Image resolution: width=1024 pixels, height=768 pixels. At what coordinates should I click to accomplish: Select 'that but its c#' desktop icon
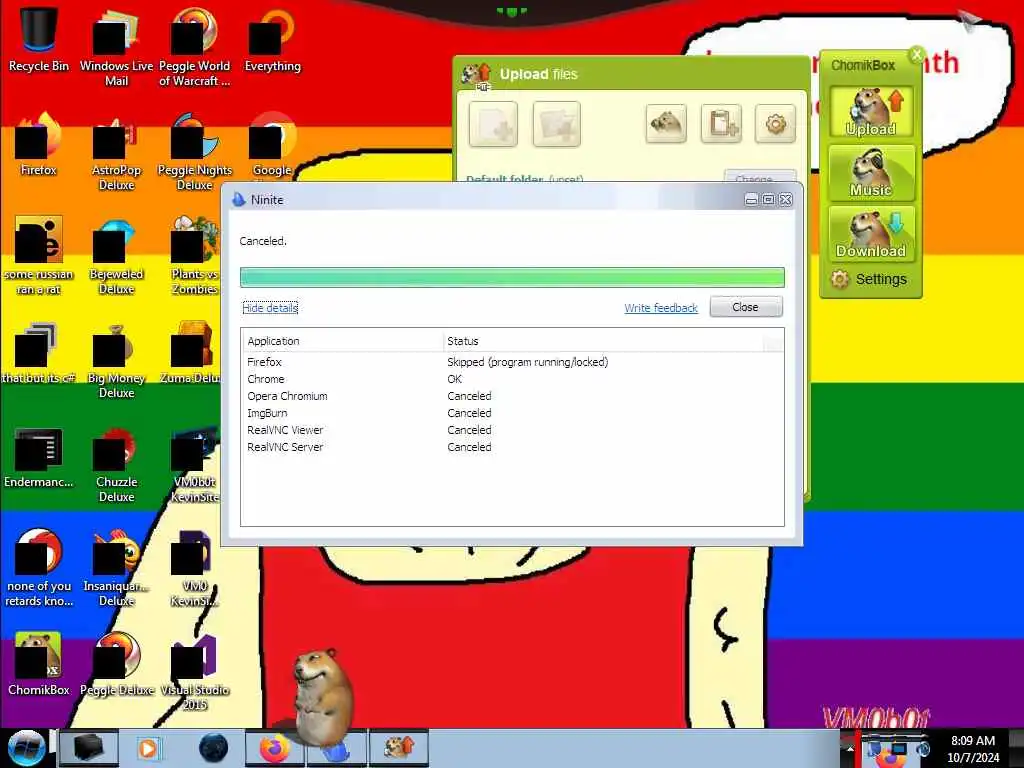click(x=39, y=353)
